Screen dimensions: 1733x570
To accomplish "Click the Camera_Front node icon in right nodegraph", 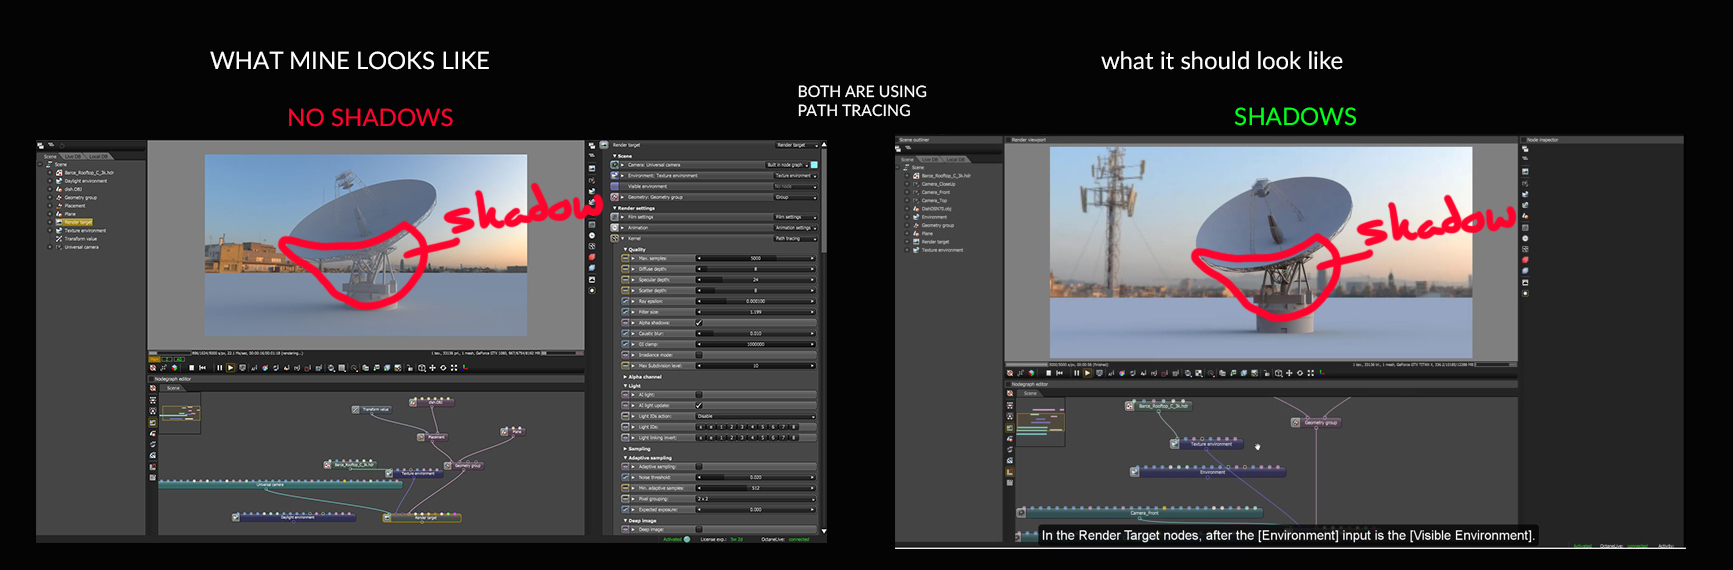I will tap(1021, 513).
